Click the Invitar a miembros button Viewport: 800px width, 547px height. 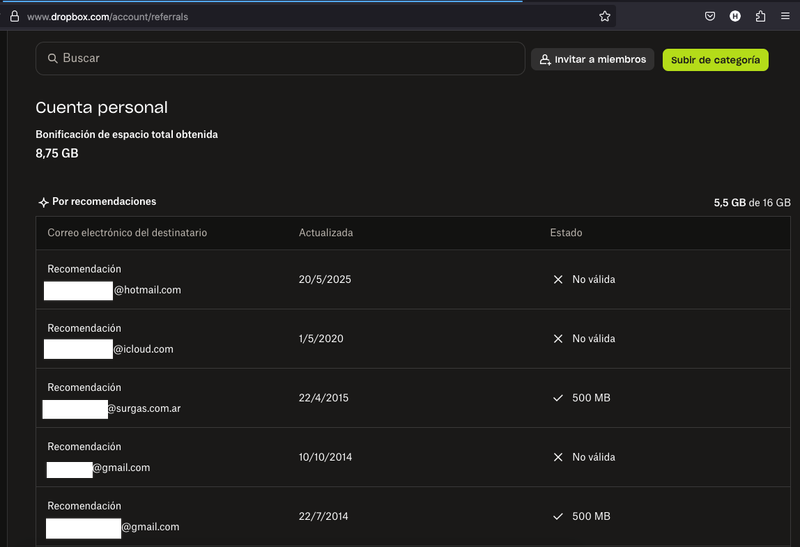pyautogui.click(x=592, y=60)
